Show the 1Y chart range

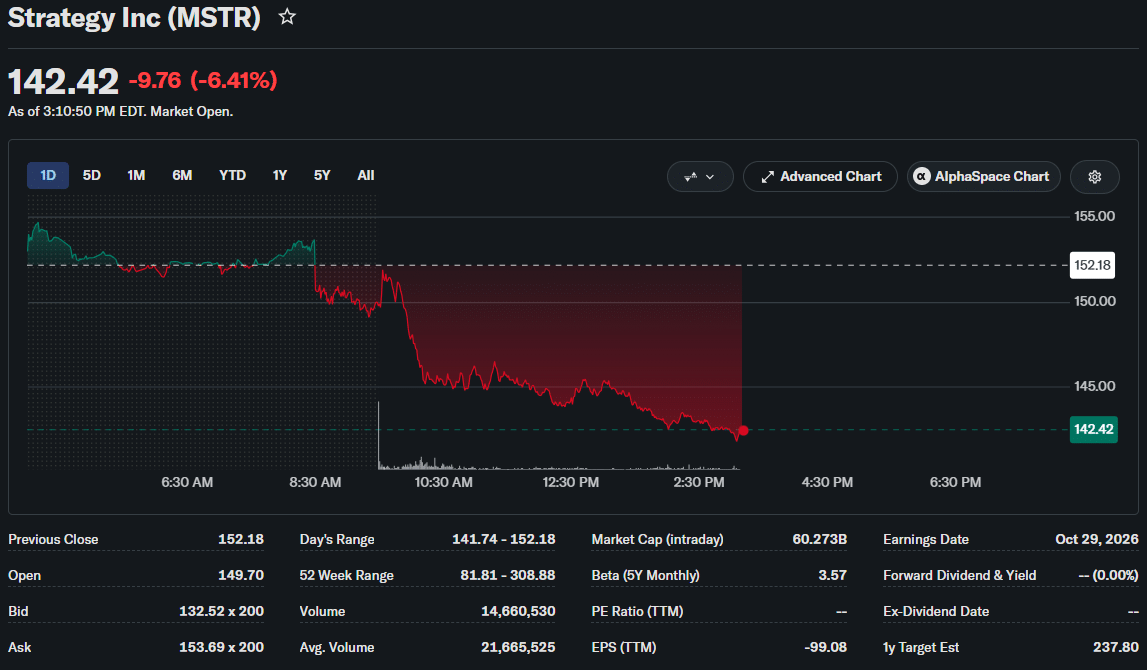[x=279, y=176]
